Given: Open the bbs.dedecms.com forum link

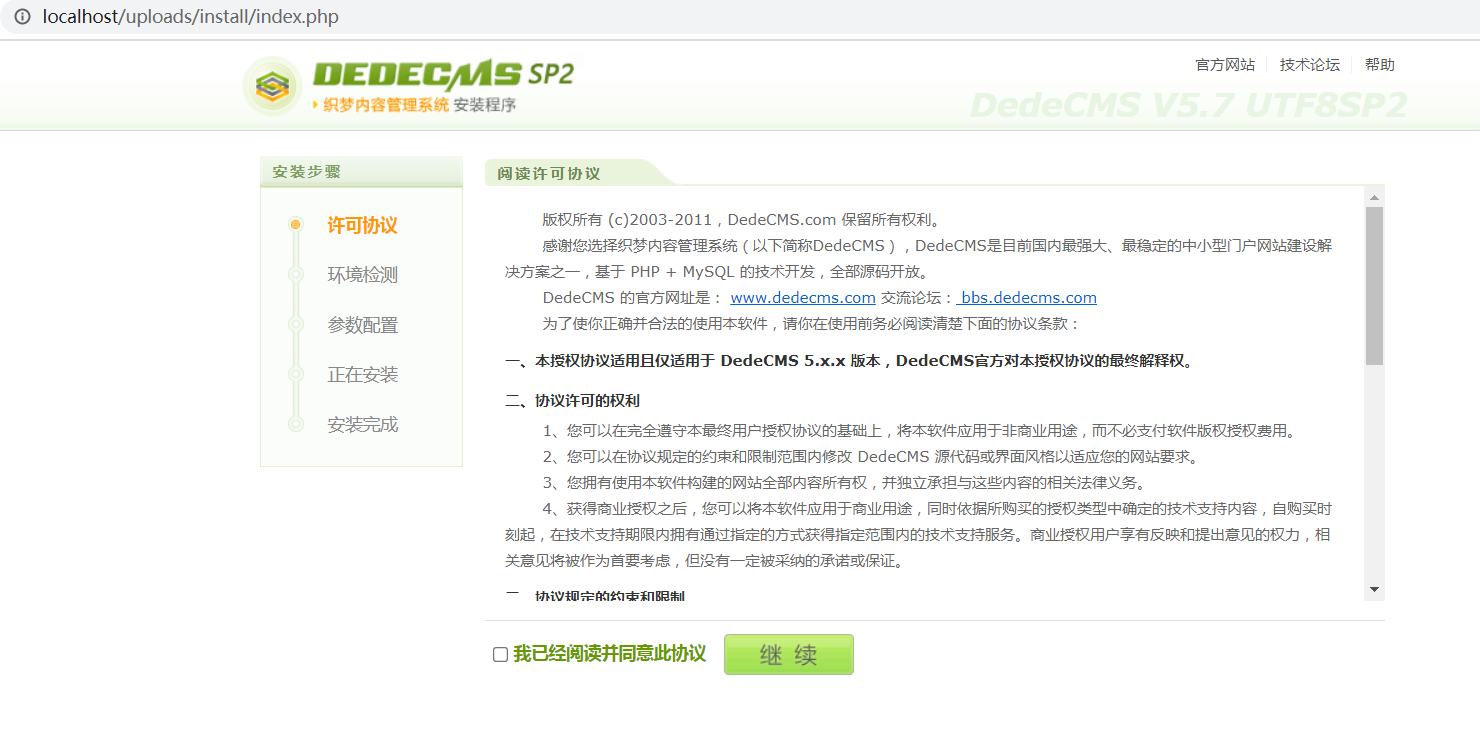Looking at the screenshot, I should coord(1027,297).
